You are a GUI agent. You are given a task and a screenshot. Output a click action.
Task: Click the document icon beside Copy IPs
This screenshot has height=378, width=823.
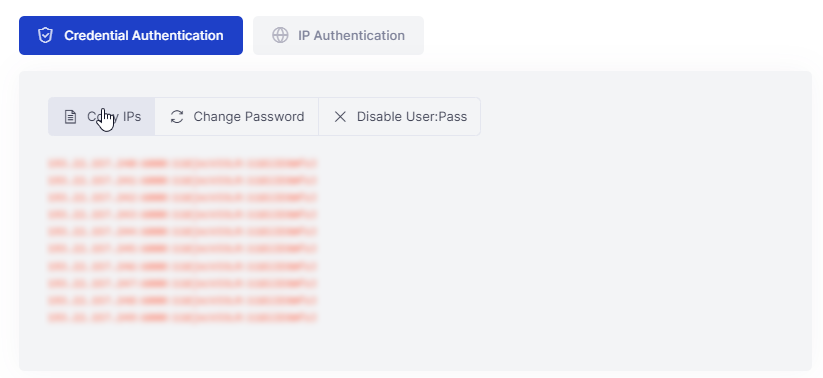[x=70, y=117]
